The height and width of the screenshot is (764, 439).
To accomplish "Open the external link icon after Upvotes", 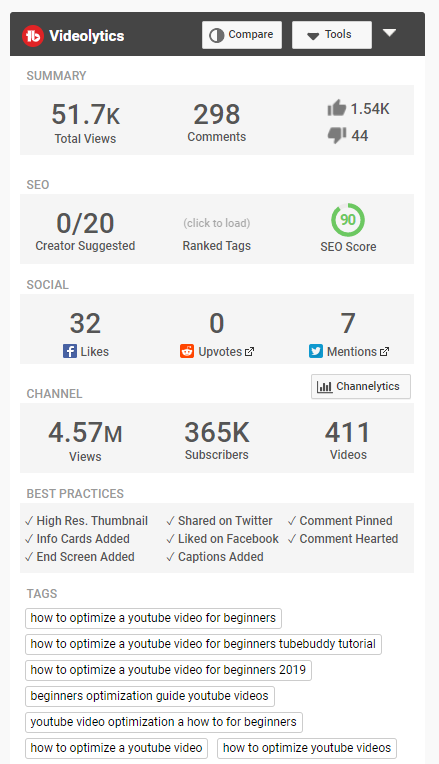I will (x=249, y=351).
